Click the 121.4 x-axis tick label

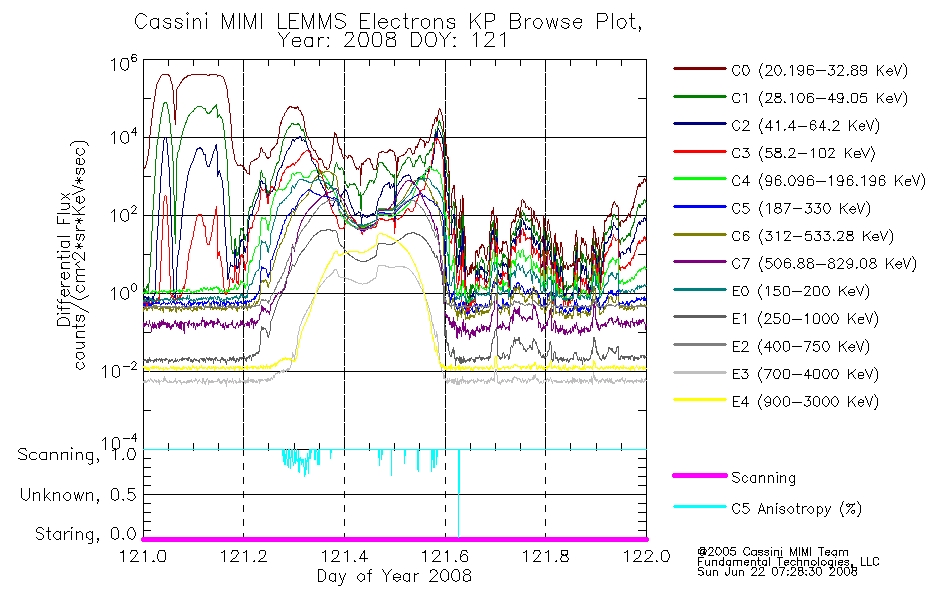(344, 556)
